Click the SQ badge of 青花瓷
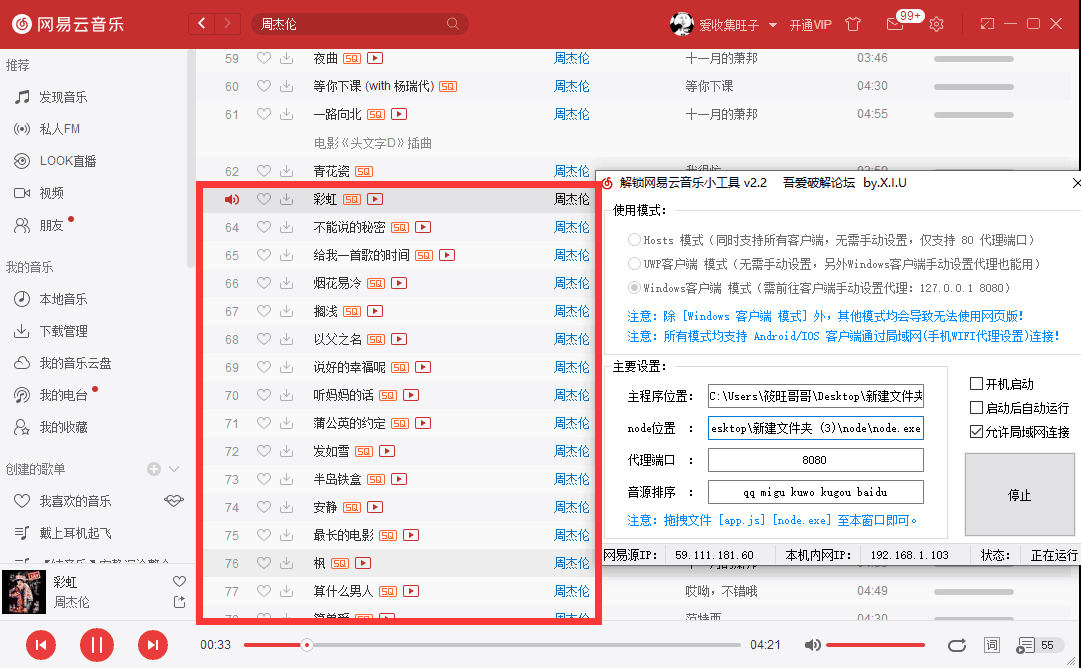This screenshot has width=1081, height=668. point(363,171)
